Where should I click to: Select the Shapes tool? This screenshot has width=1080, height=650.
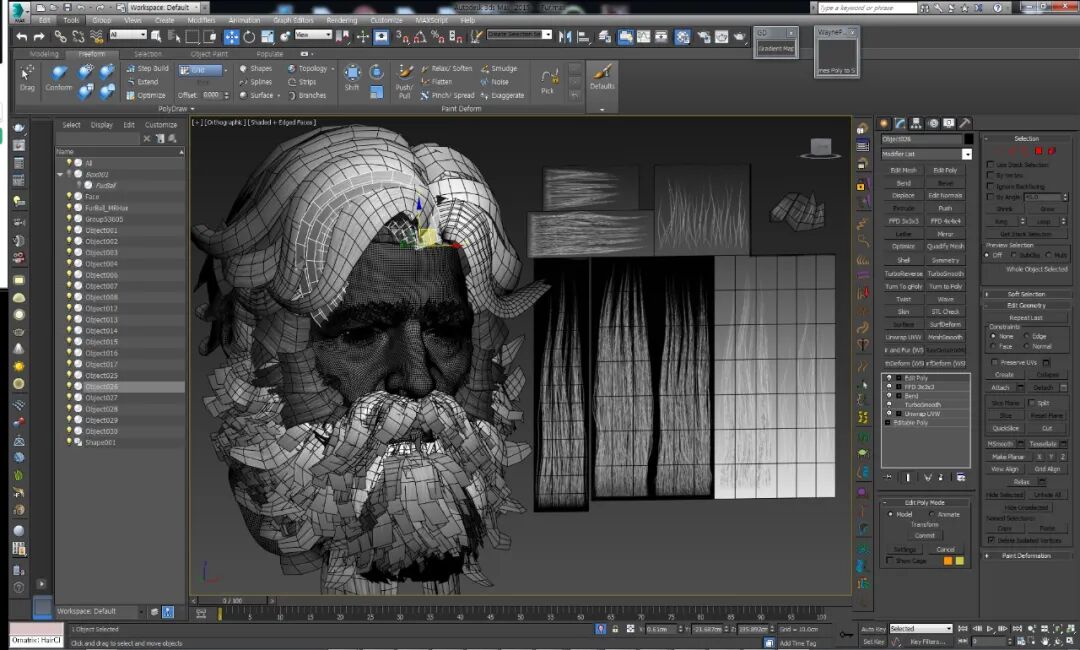coord(256,68)
